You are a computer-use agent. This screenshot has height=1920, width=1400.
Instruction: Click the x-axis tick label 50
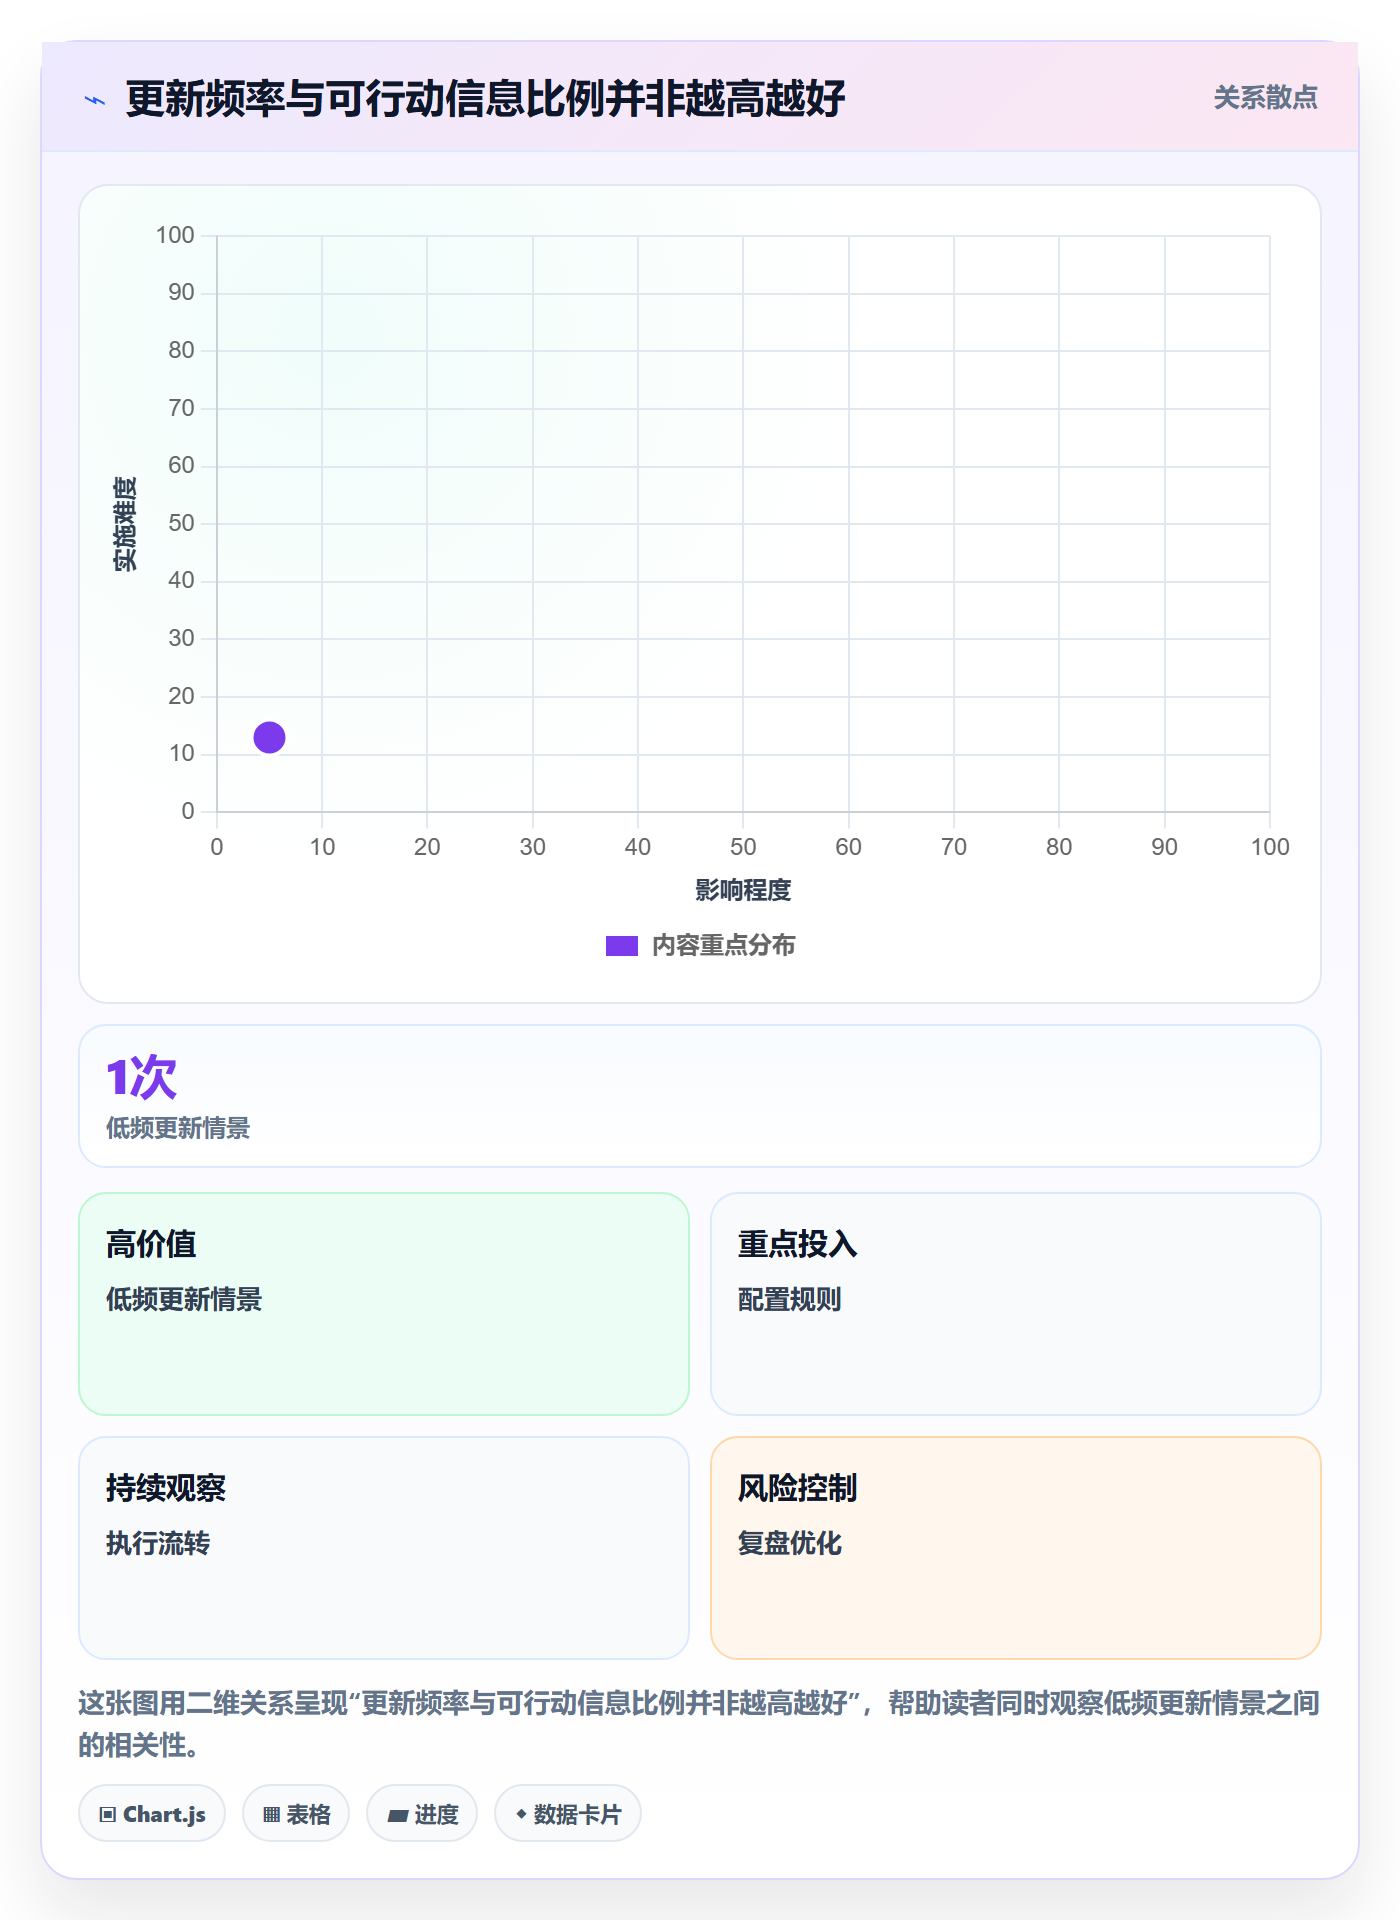tap(743, 848)
